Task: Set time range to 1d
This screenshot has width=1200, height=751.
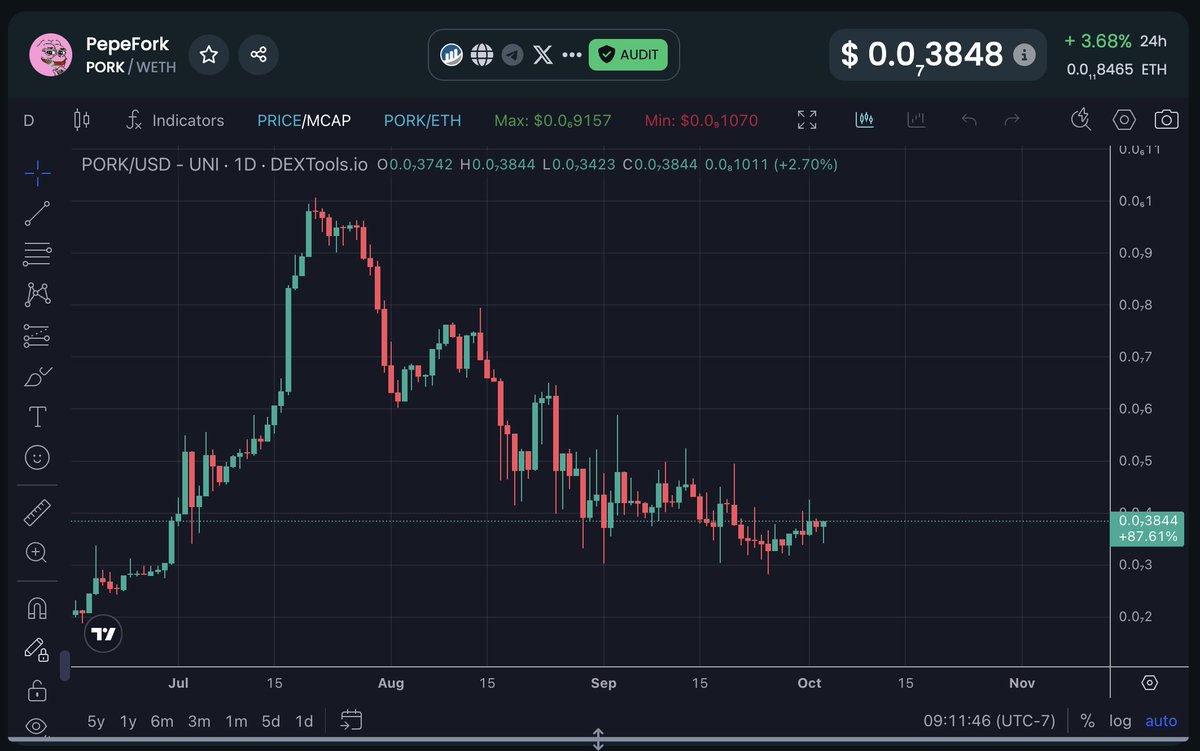Action: [x=304, y=721]
